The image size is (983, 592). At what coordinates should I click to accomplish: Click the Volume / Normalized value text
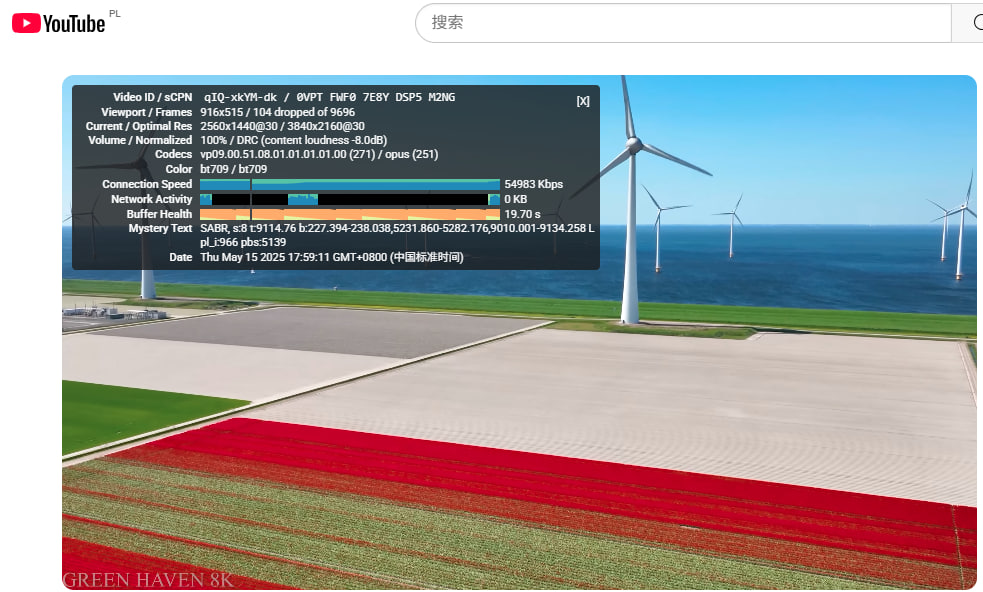(x=293, y=141)
